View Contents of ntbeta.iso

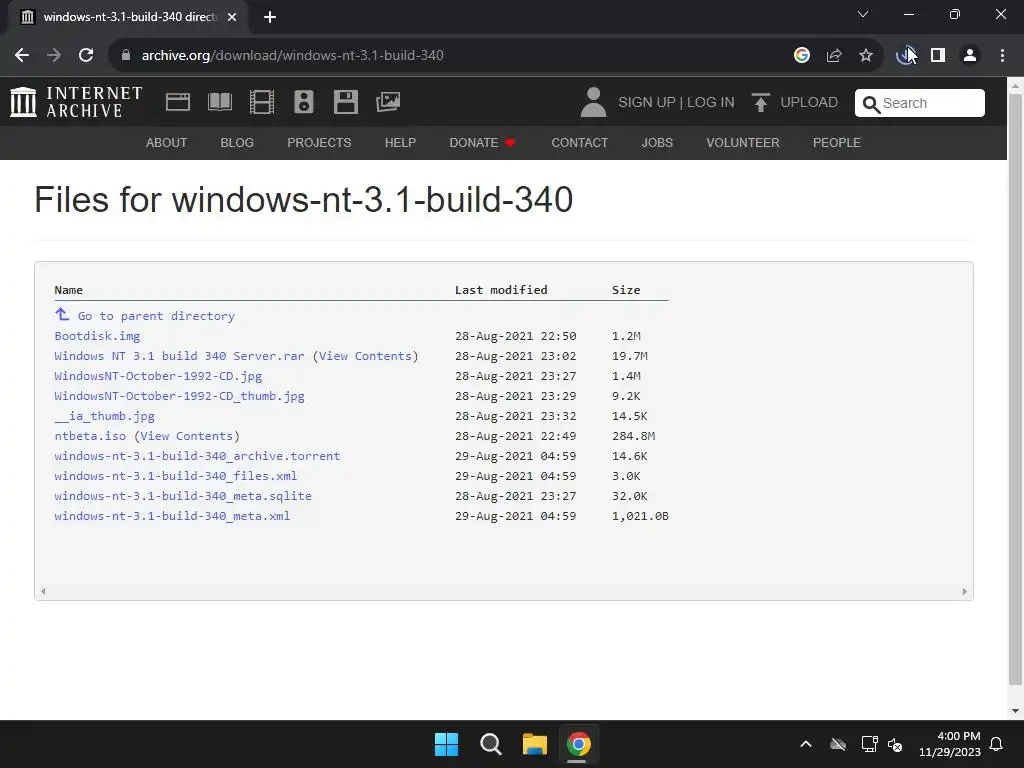tap(187, 436)
